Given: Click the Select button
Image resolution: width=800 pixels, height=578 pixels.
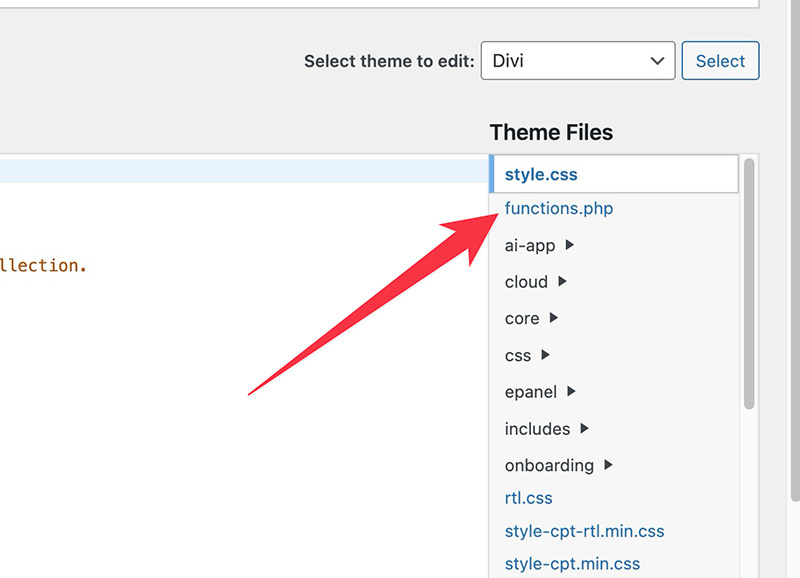Looking at the screenshot, I should pos(720,61).
